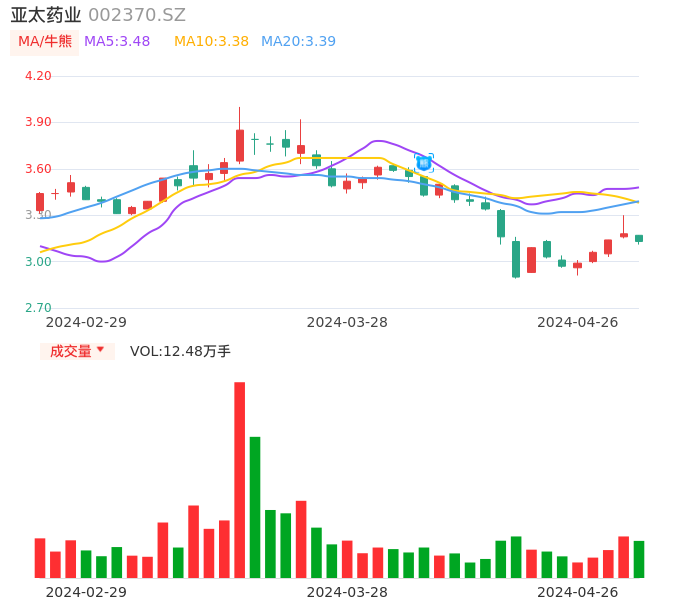This screenshot has width=686, height=606.
Task: Toggle the yellow MA10 moving average legend
Action: [211, 41]
